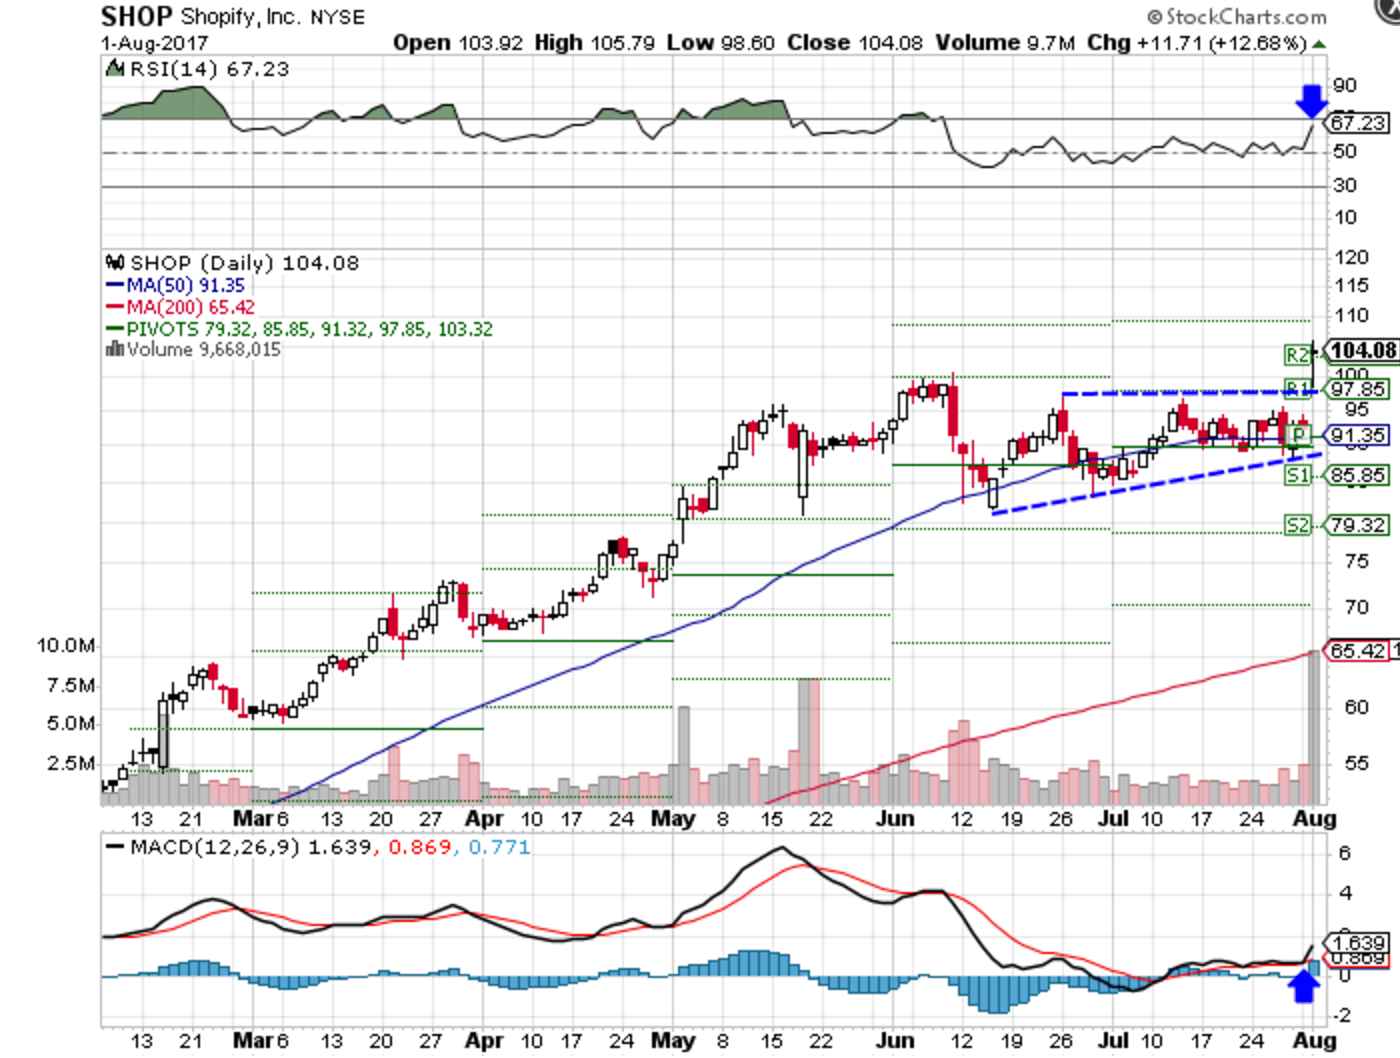Viewport: 1400px width, 1058px height.
Task: Click the Mar label on price chart axis
Action: click(252, 818)
